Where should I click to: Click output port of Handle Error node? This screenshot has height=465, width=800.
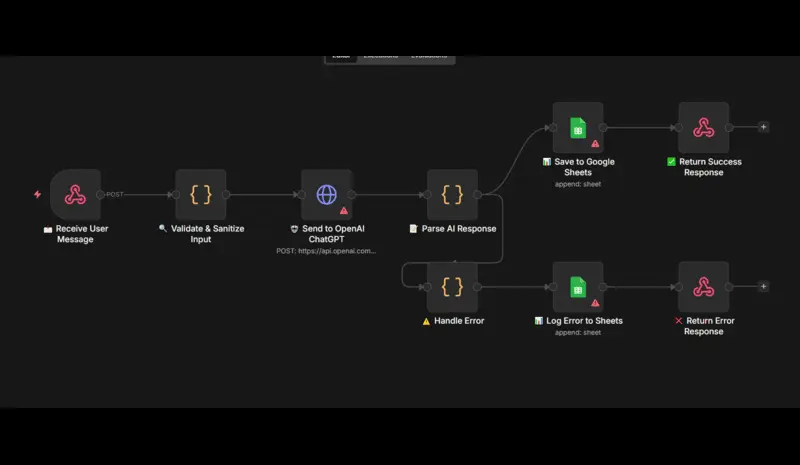click(x=478, y=287)
